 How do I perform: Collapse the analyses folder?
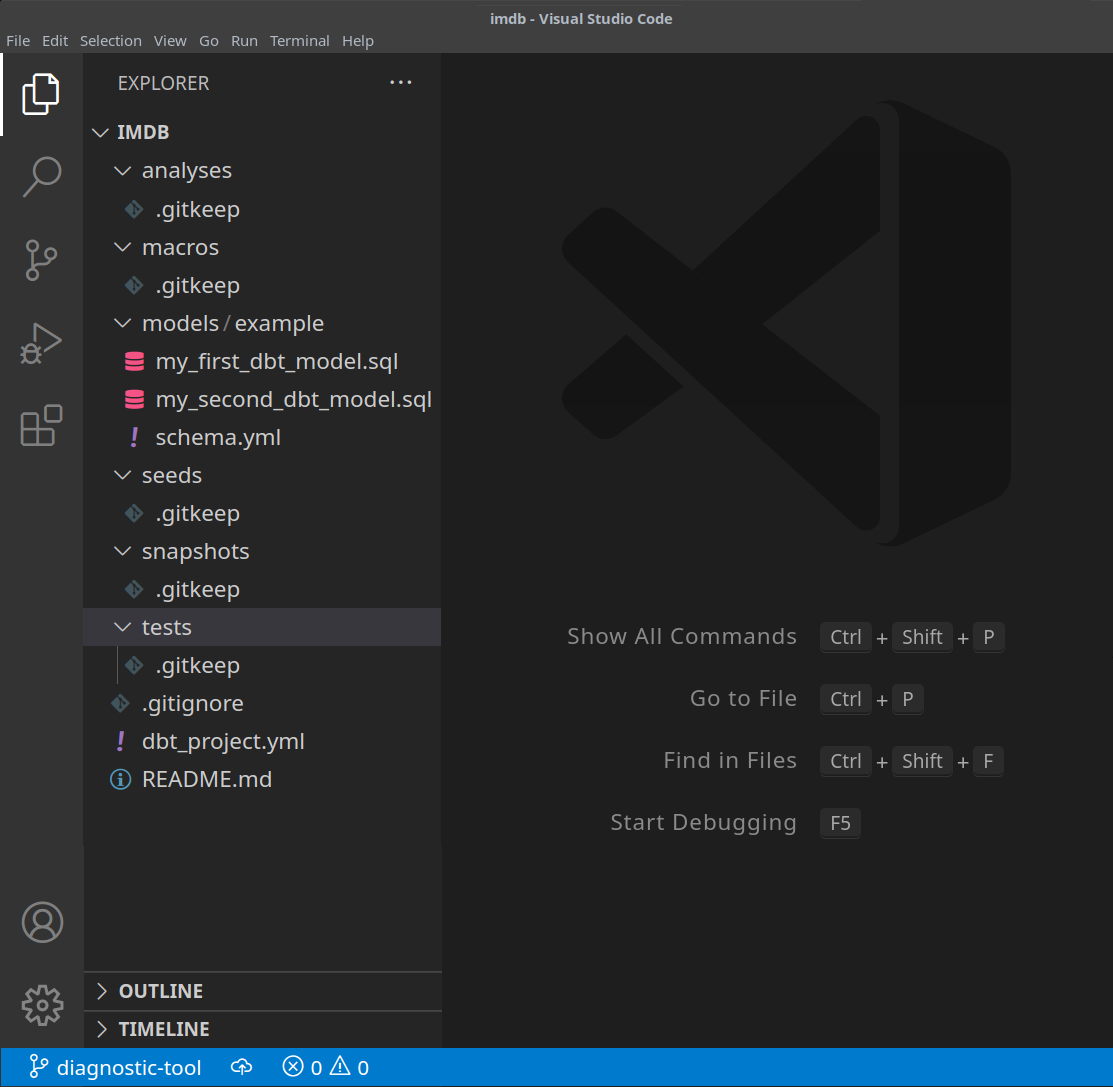tap(186, 171)
